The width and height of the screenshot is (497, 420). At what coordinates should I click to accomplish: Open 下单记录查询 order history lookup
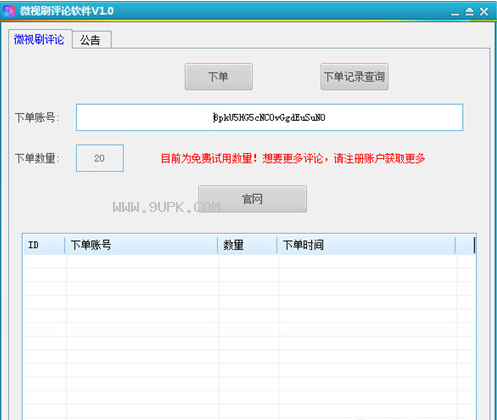click(x=354, y=77)
